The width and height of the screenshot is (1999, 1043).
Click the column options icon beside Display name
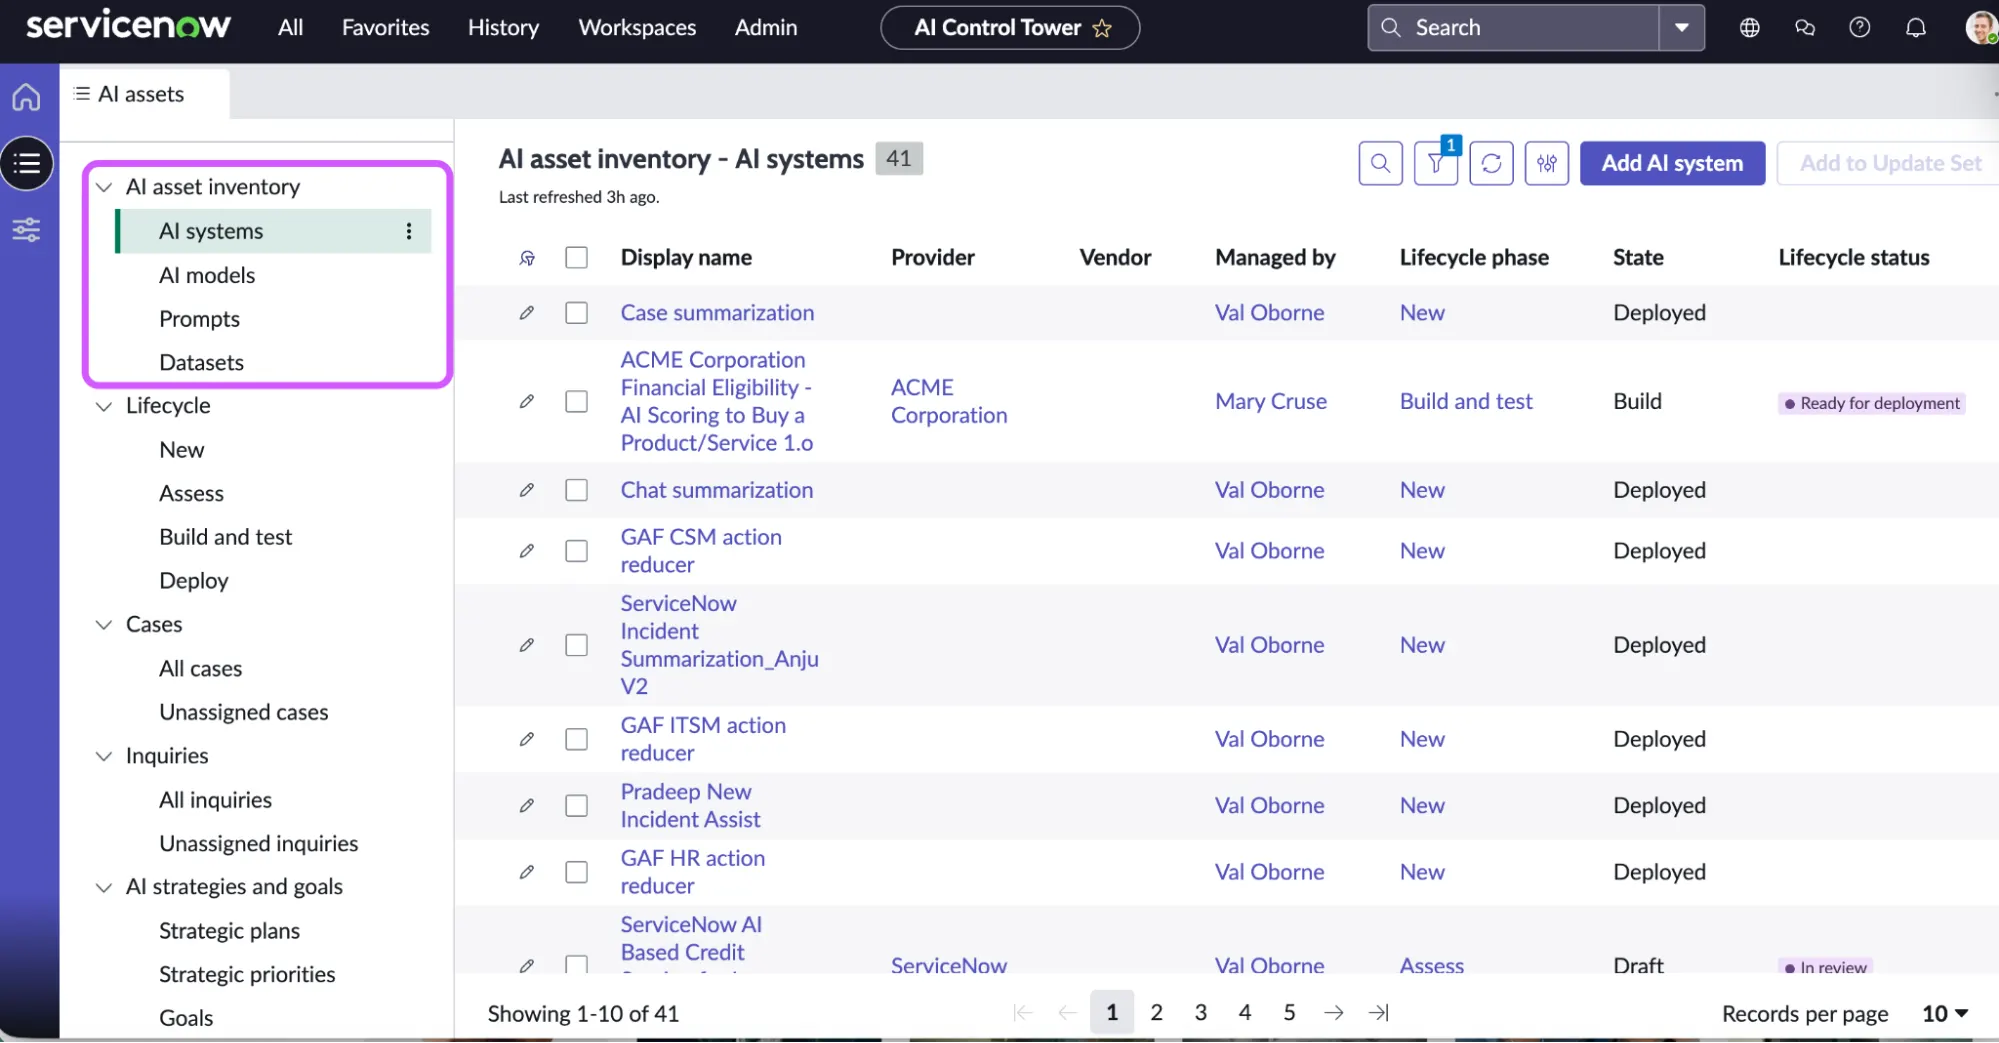click(x=527, y=258)
